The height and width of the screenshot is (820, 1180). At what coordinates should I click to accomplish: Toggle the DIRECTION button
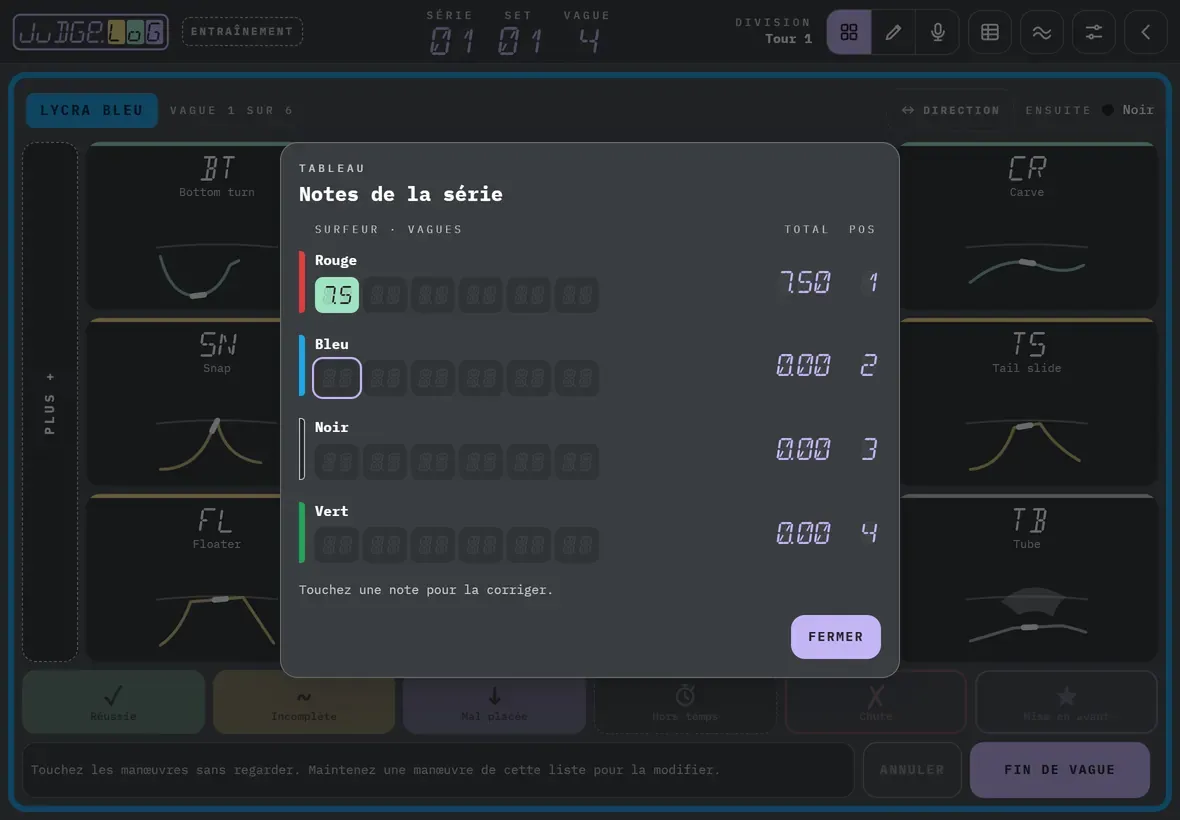pos(951,110)
